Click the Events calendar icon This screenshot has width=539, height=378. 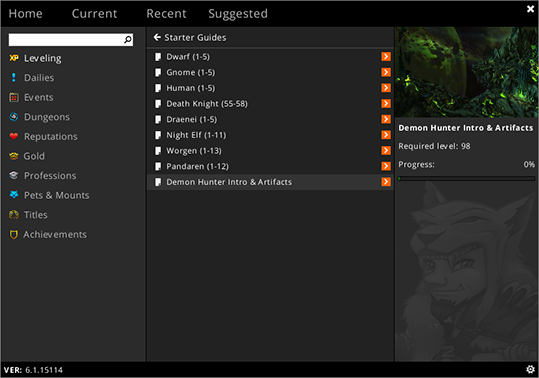point(13,97)
